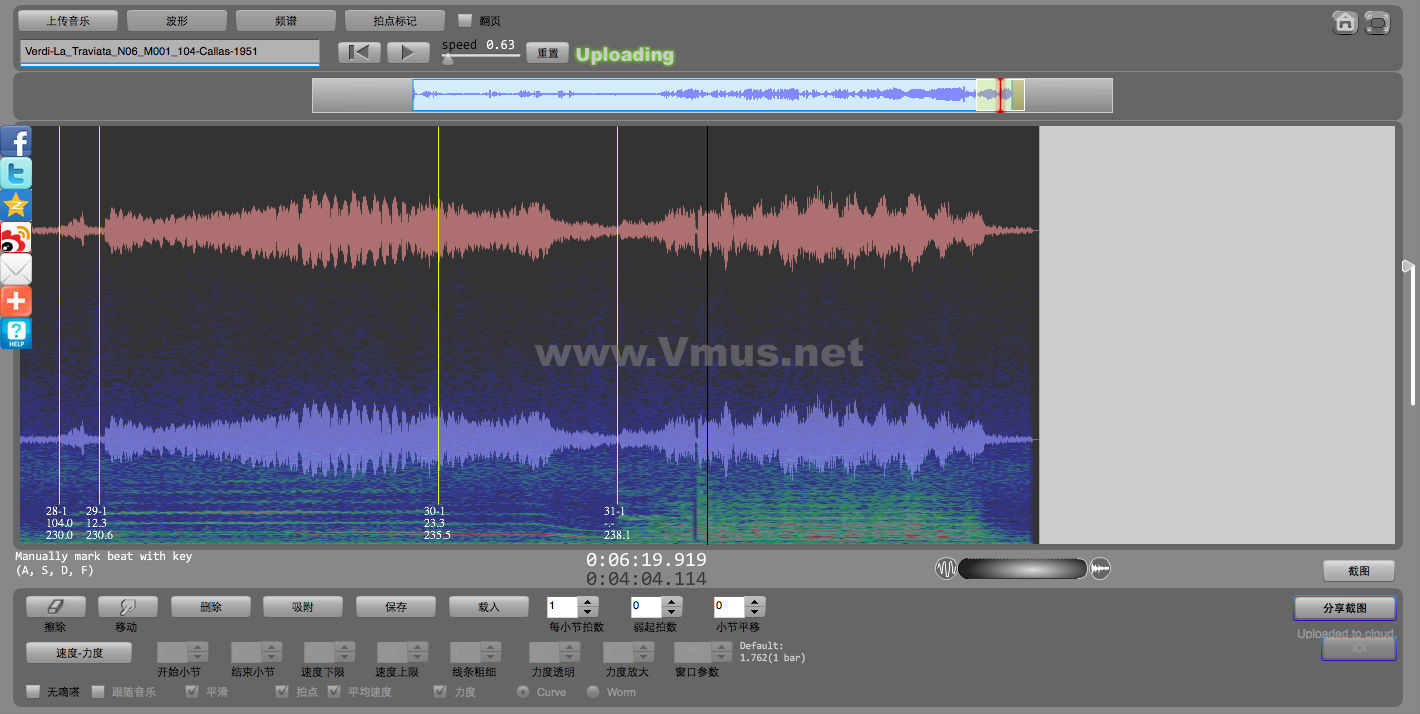Click the speed slider handle

coord(448,59)
